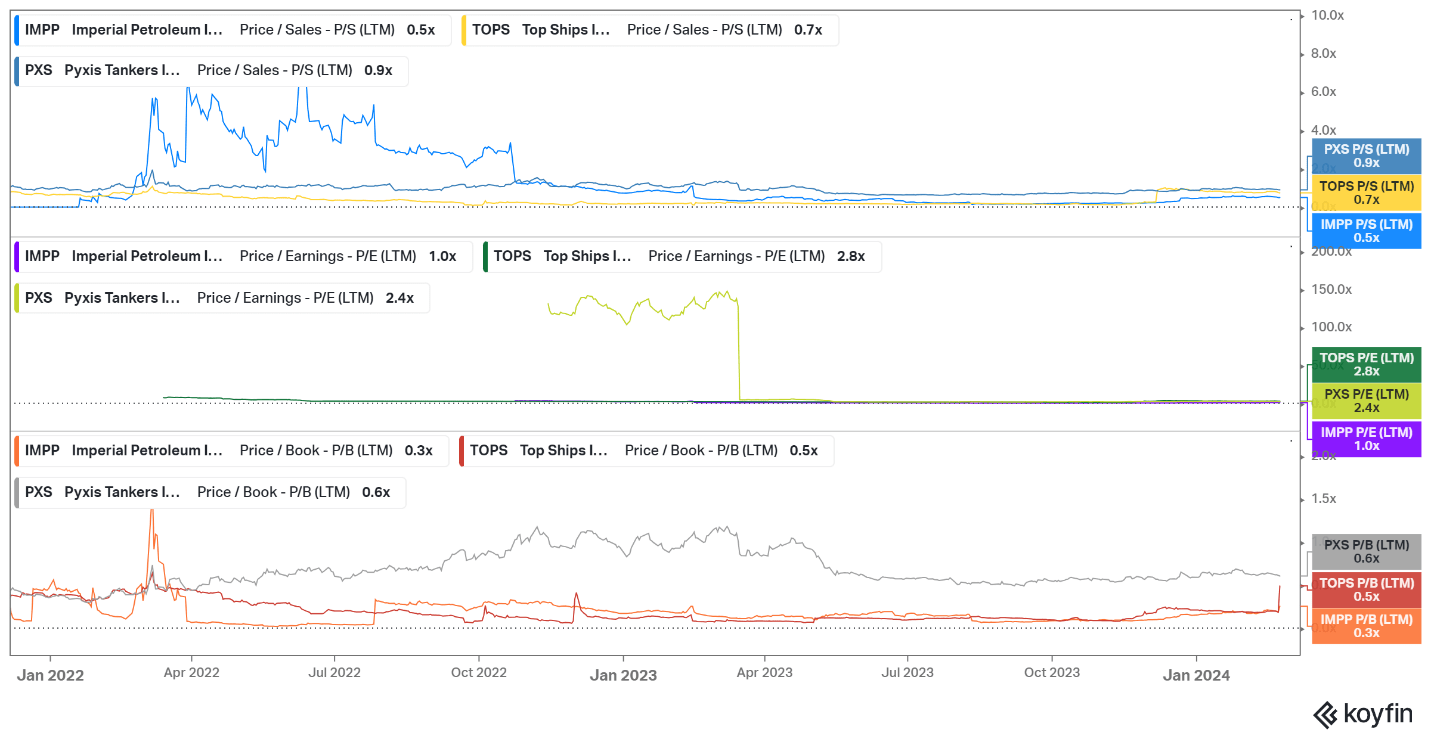The width and height of the screenshot is (1431, 739).
Task: Click the Koyfin logo icon
Action: [1325, 714]
